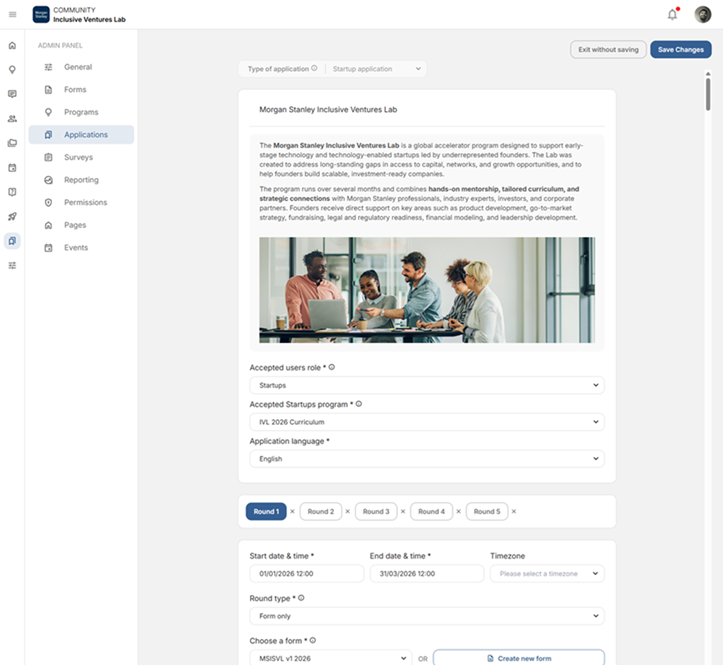The width and height of the screenshot is (723, 665).
Task: Click info icon next to Type of application
Action: click(x=314, y=68)
